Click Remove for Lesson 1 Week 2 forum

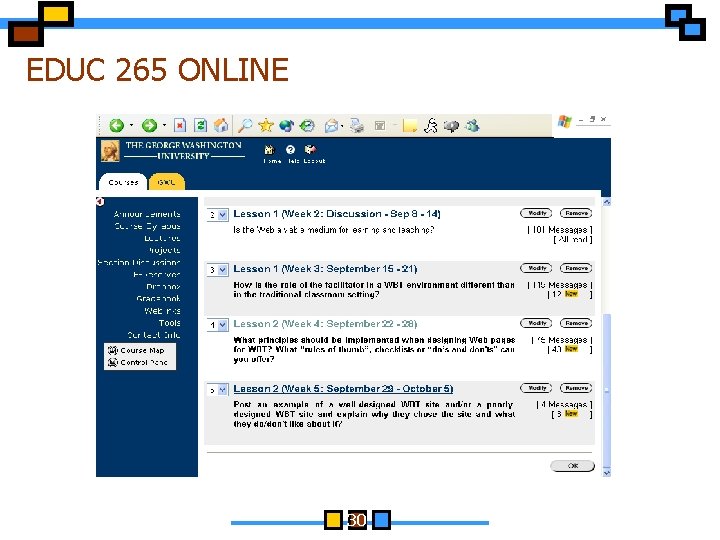click(x=576, y=213)
